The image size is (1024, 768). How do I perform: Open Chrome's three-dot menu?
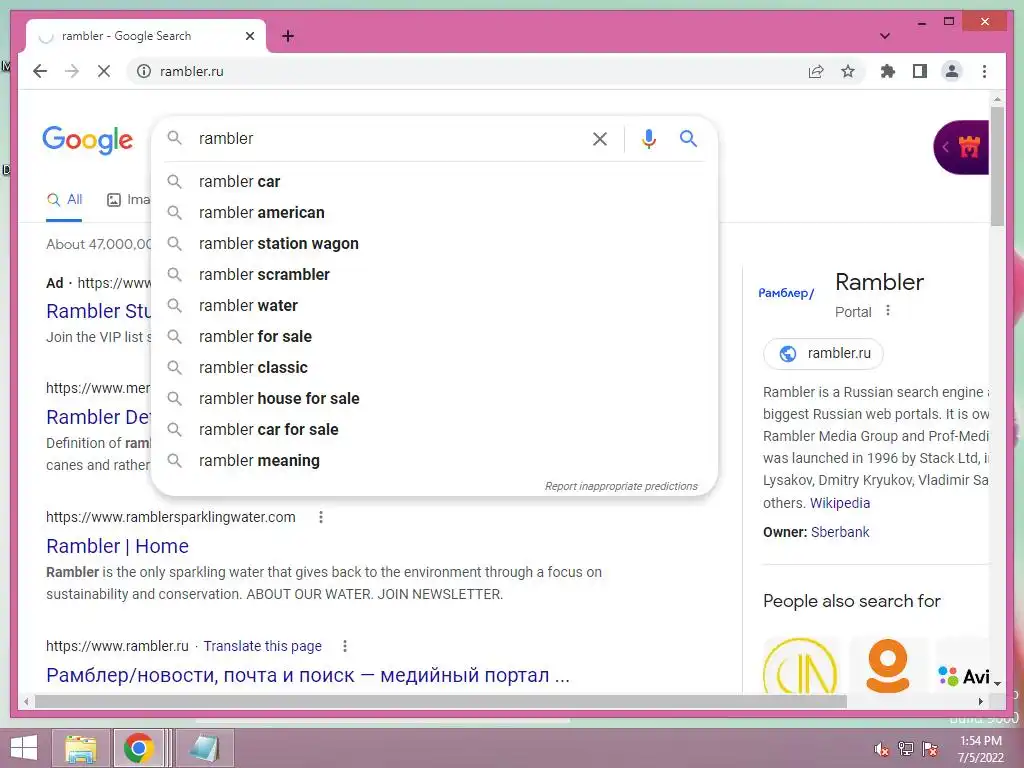pos(984,71)
